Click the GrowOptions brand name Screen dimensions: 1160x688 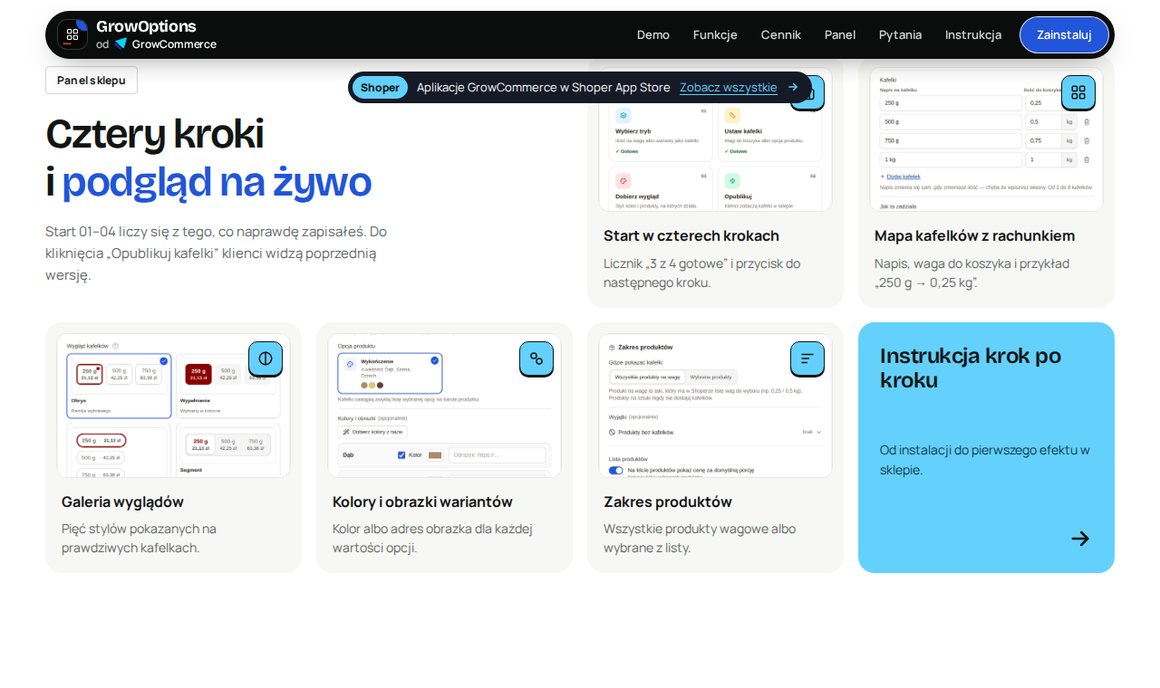[x=146, y=27]
